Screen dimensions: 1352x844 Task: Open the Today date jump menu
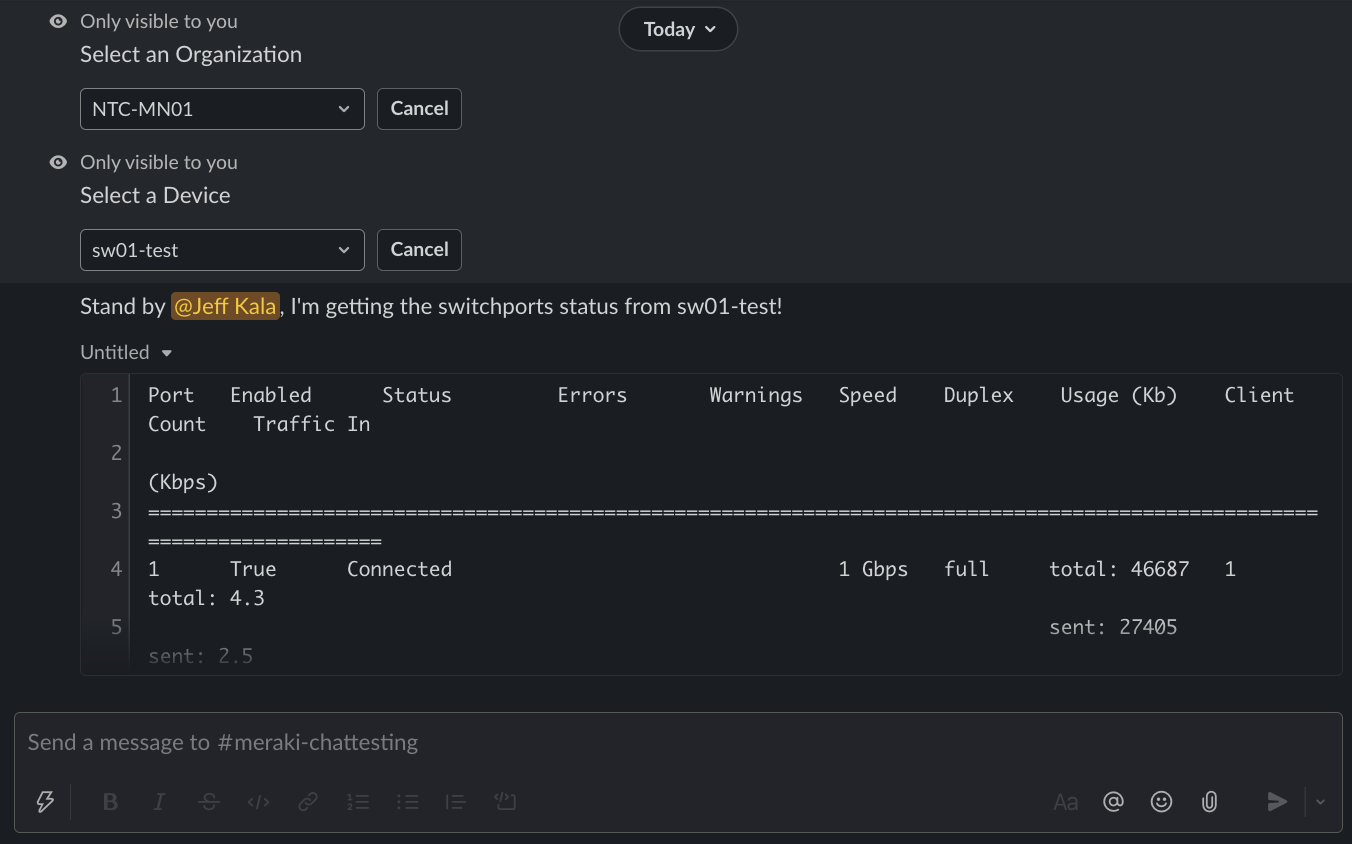pos(678,29)
